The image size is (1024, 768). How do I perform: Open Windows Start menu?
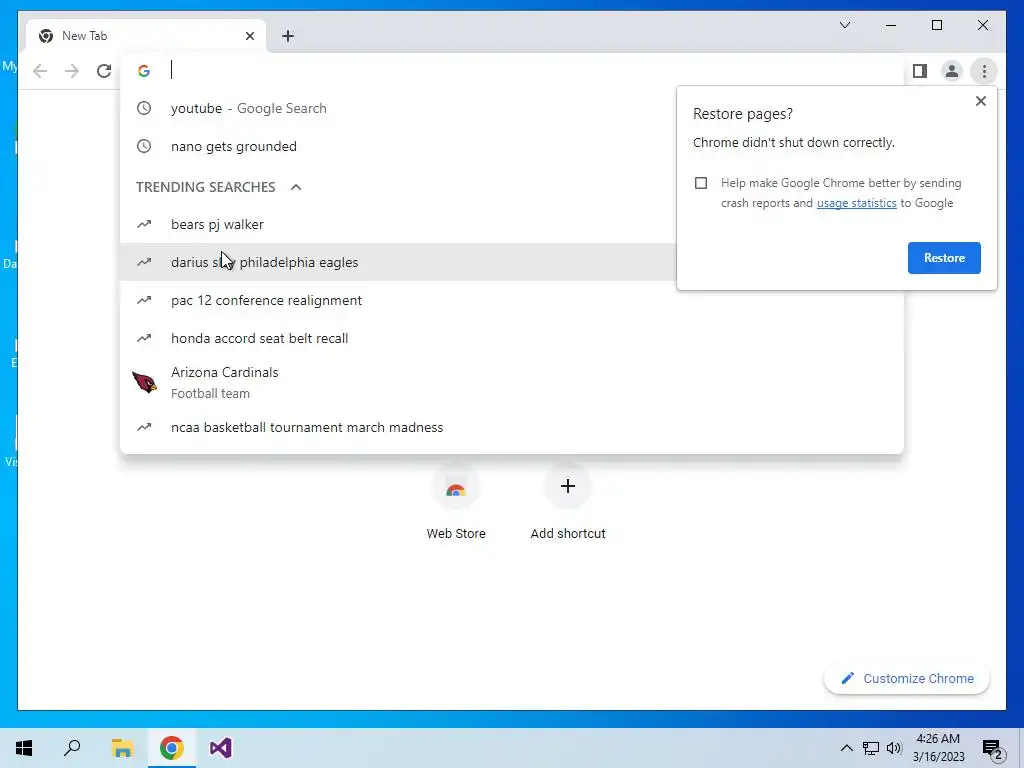coord(24,748)
